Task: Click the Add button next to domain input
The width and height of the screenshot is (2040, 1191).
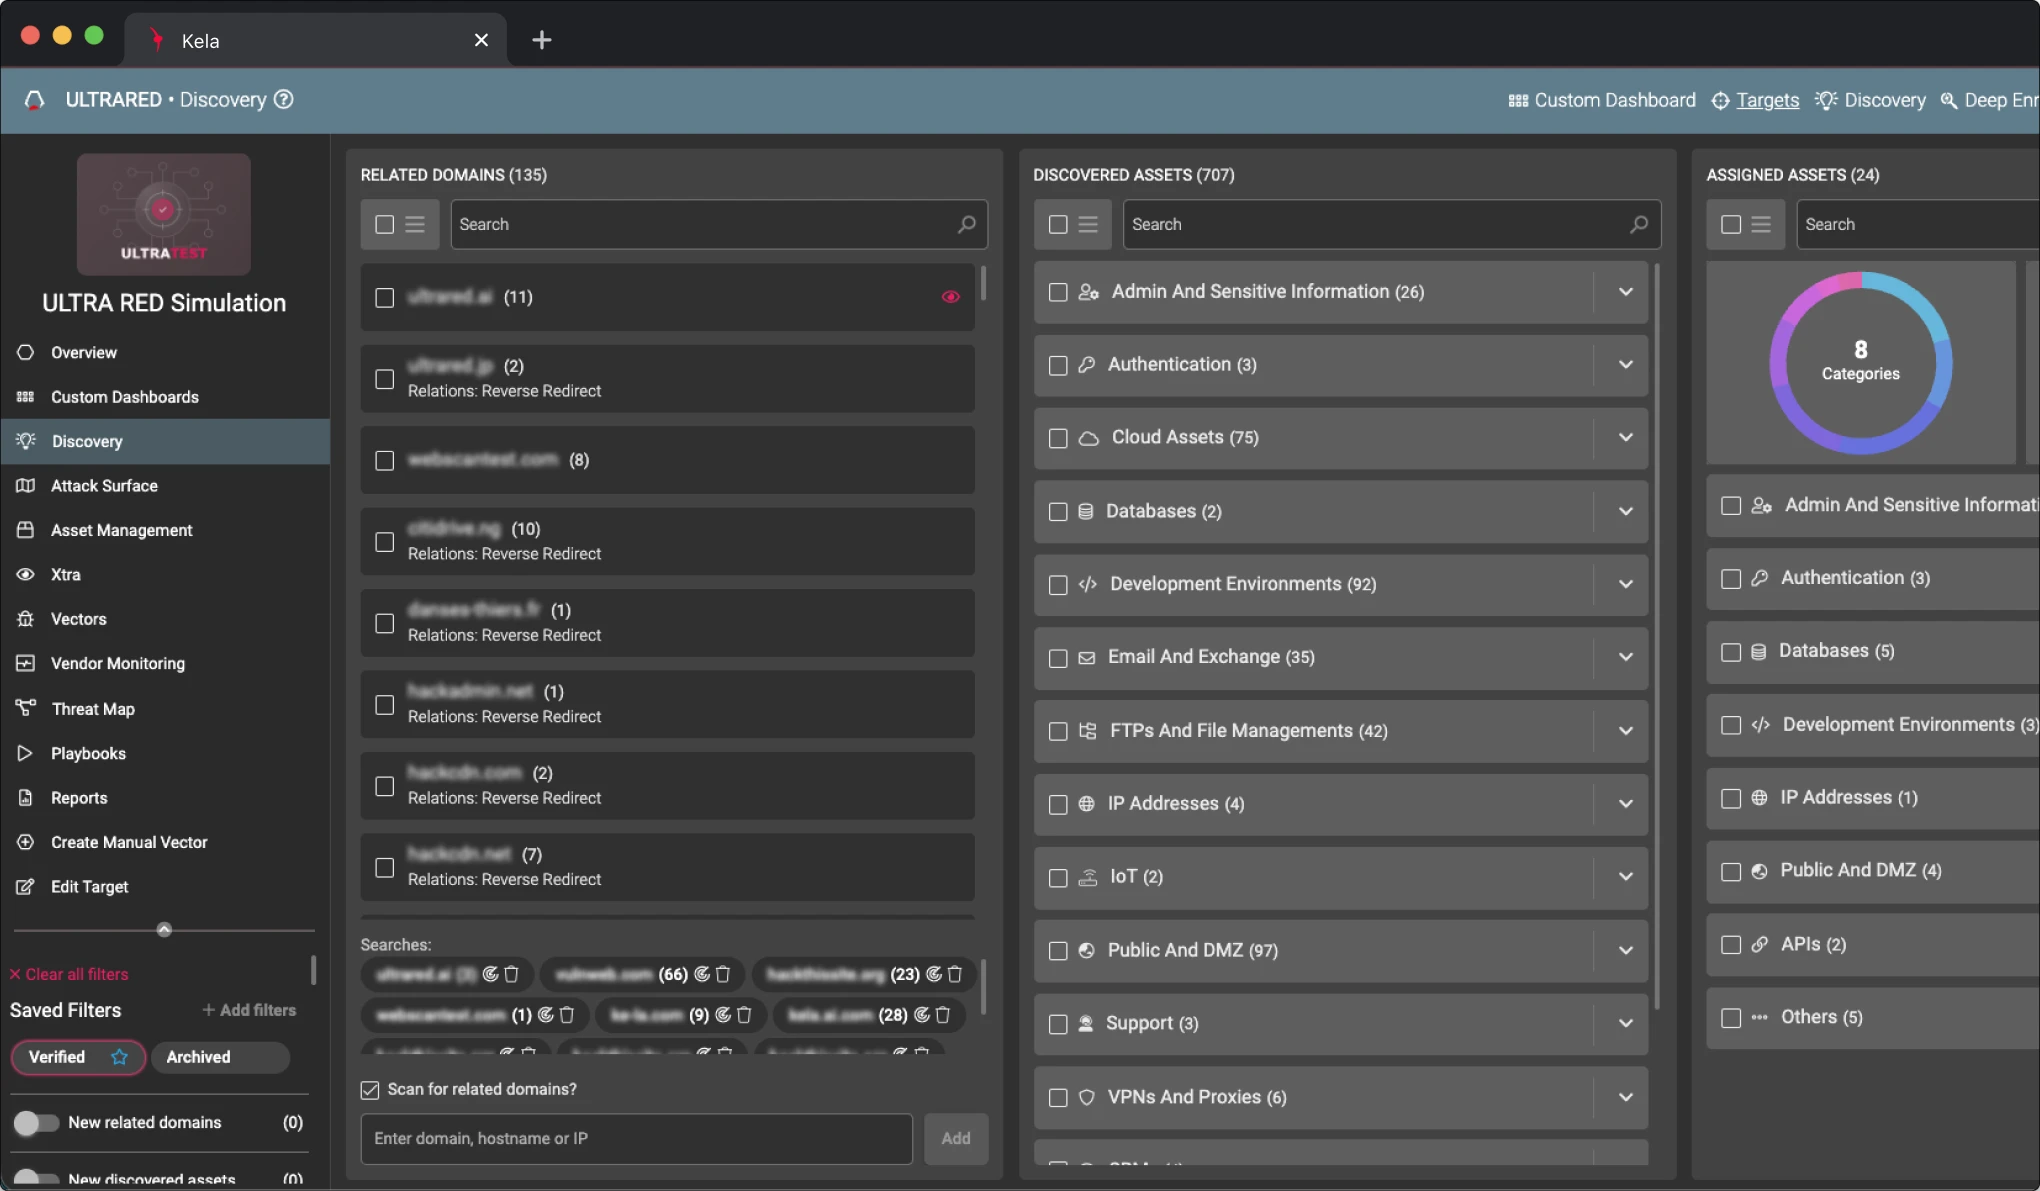Action: (956, 1139)
